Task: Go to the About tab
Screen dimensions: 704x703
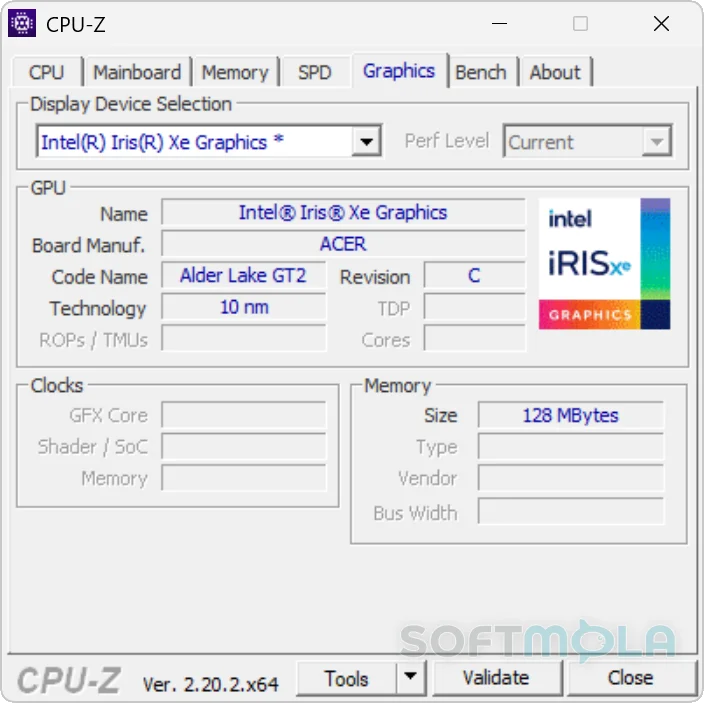Action: tap(555, 72)
